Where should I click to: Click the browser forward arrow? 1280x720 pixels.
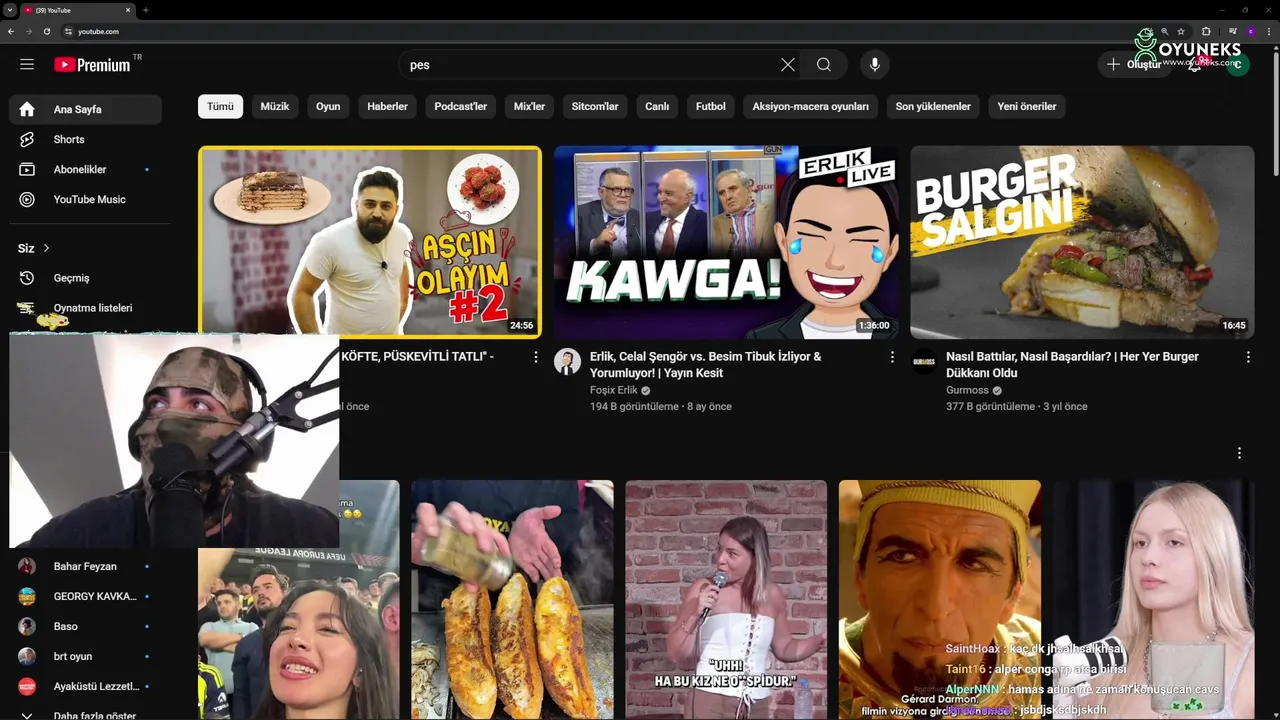click(x=28, y=31)
